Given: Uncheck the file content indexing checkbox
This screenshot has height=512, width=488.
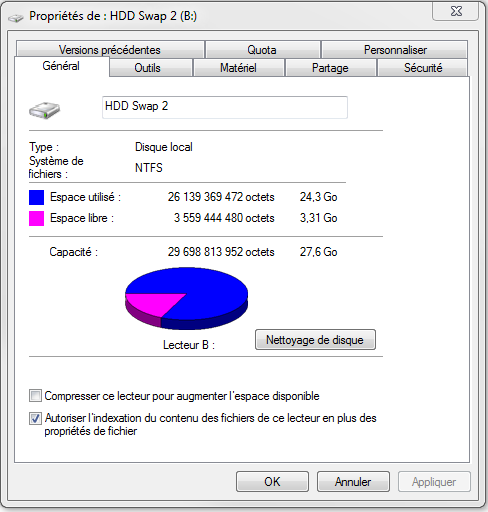Looking at the screenshot, I should [35, 418].
